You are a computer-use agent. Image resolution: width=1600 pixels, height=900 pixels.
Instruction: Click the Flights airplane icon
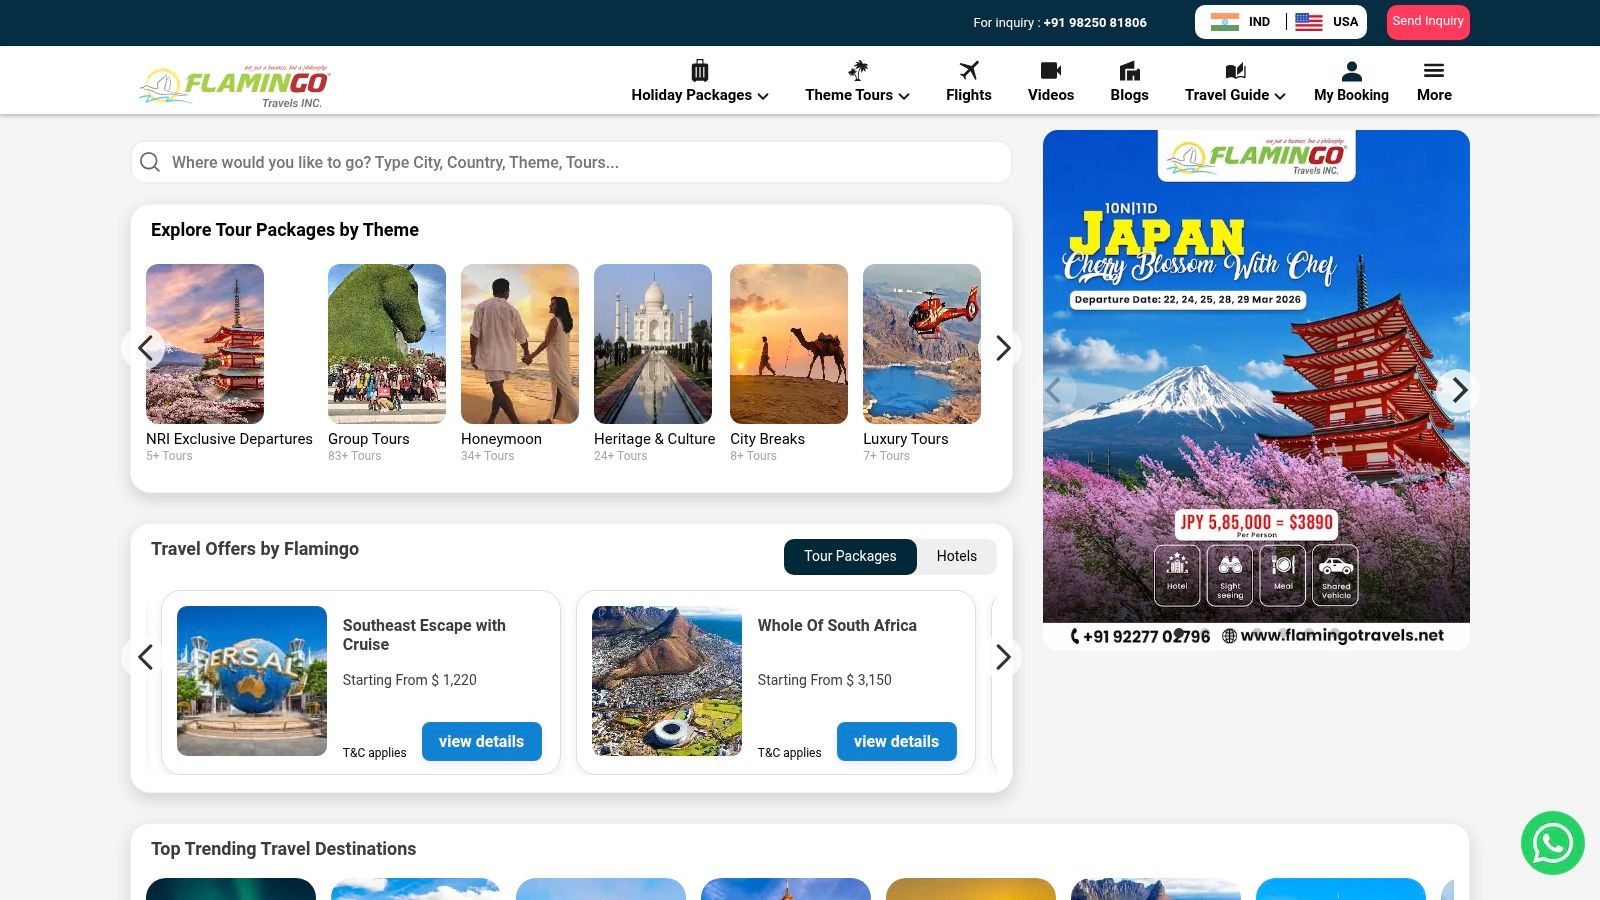point(968,71)
